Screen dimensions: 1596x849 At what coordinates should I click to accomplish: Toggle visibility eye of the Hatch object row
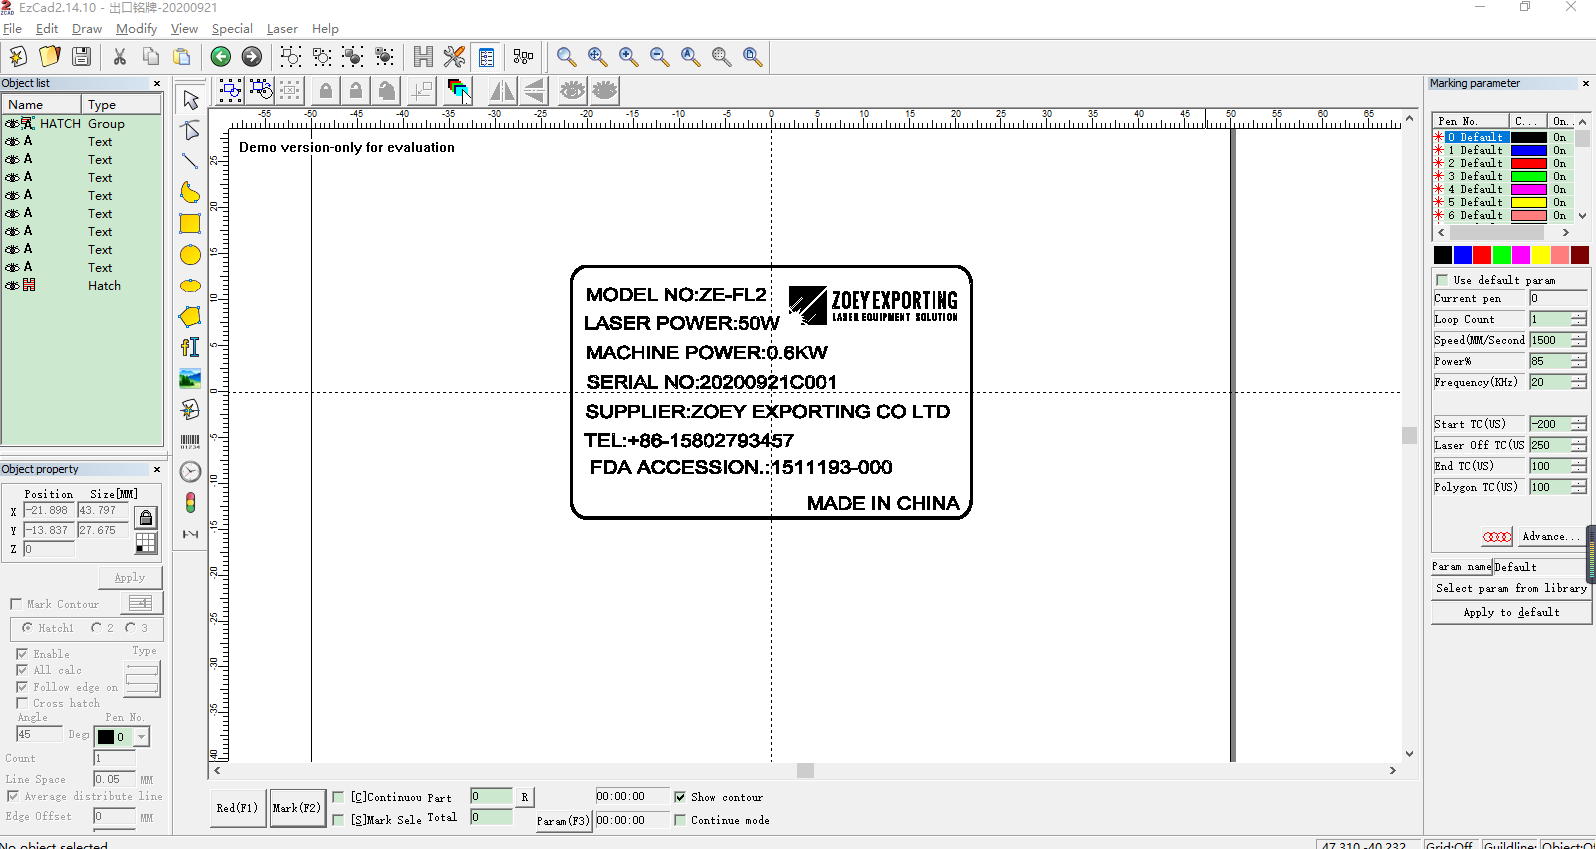(x=12, y=285)
